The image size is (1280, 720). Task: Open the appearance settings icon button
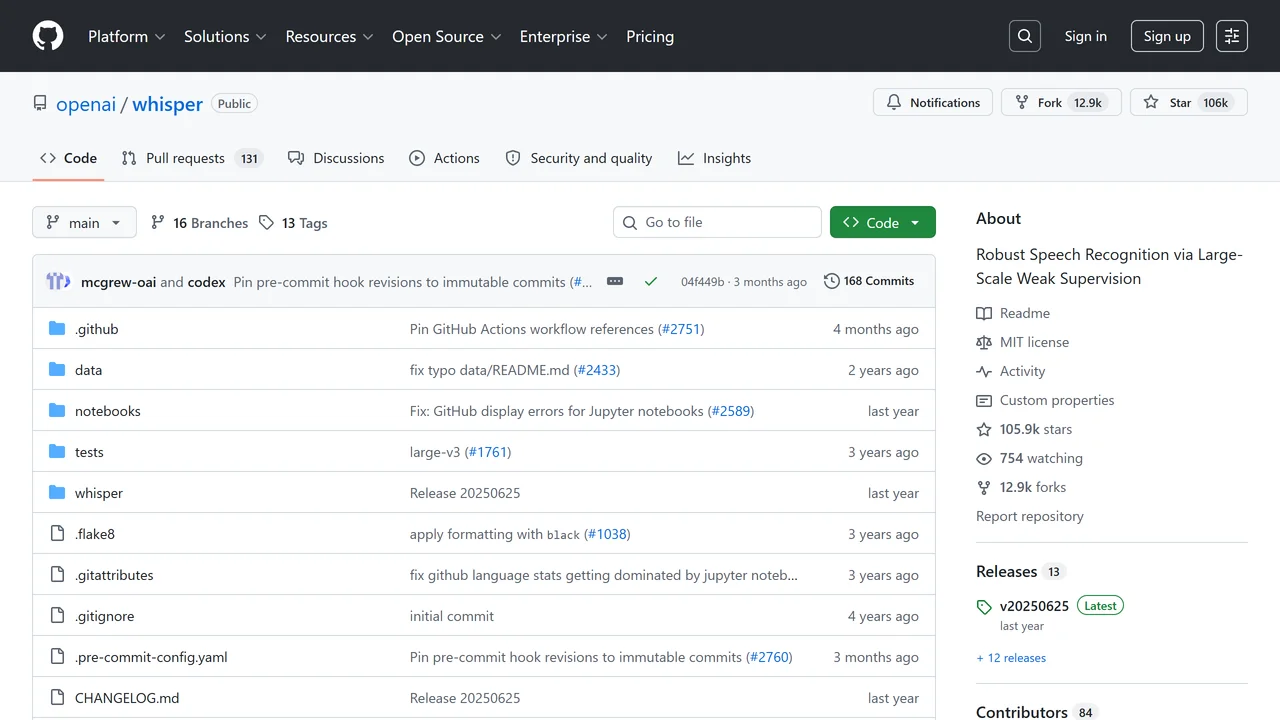point(1232,36)
